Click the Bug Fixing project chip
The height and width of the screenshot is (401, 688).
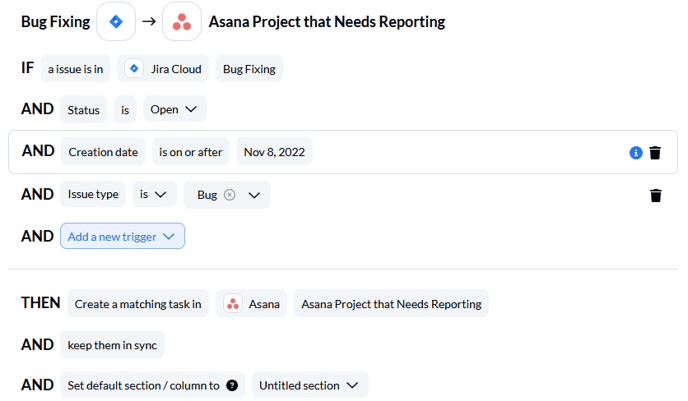[x=249, y=69]
